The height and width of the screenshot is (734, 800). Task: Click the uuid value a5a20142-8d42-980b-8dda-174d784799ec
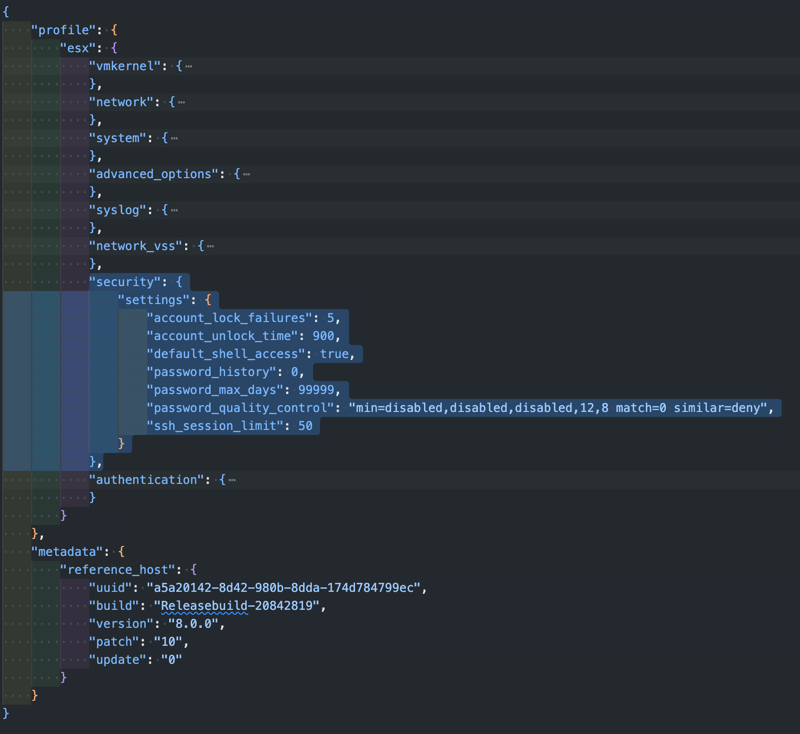284,588
